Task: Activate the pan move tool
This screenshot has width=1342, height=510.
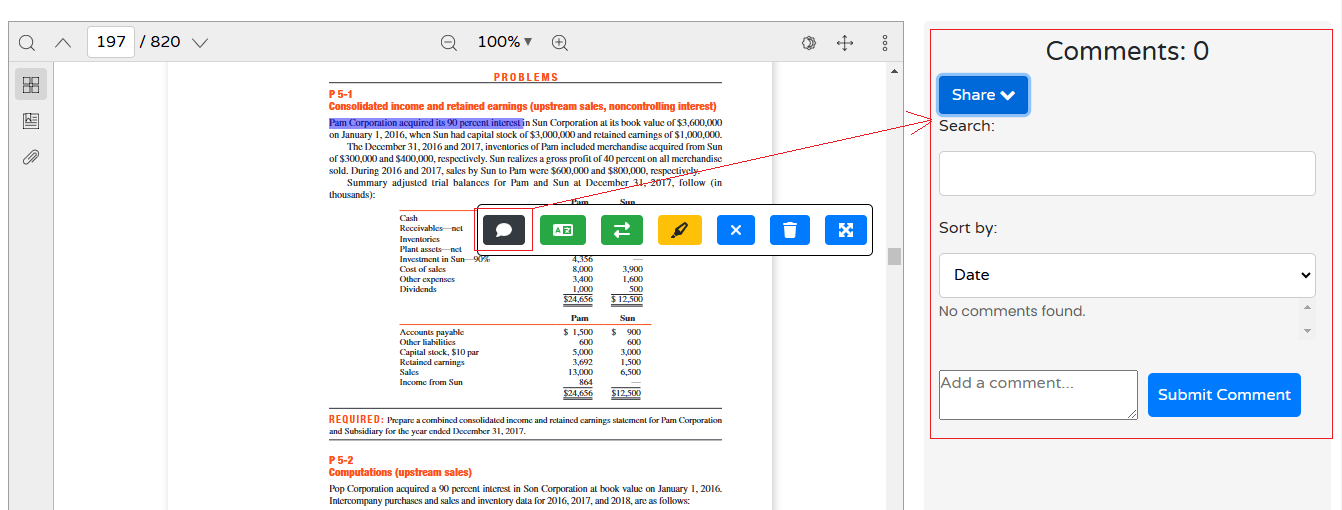Action: [x=845, y=42]
